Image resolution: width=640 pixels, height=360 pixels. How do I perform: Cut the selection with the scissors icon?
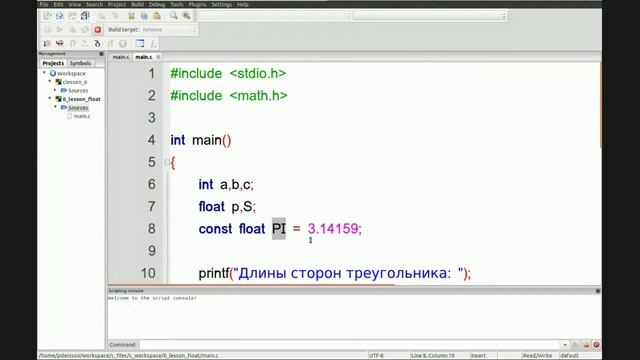131,16
